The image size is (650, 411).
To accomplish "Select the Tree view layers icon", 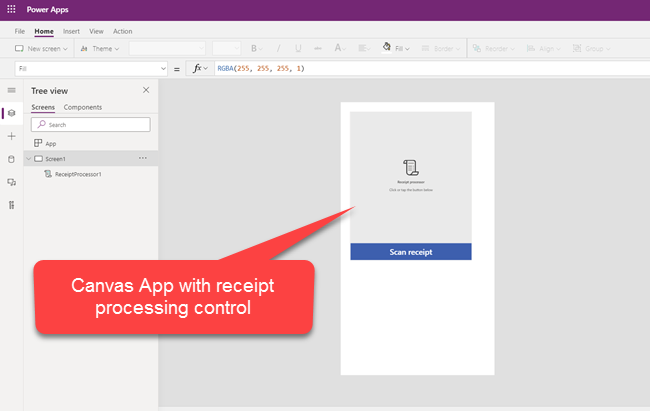I will pyautogui.click(x=12, y=113).
